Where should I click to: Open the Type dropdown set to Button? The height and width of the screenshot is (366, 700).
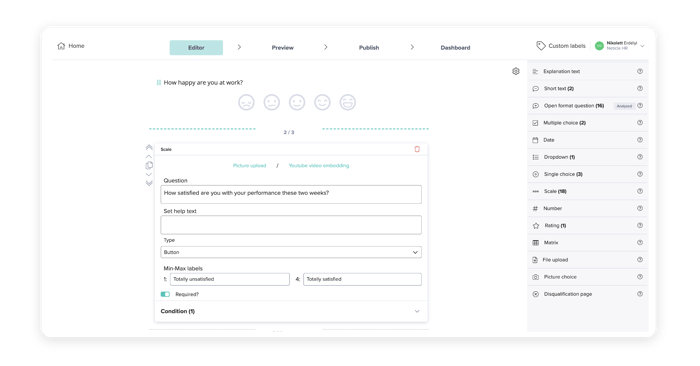click(291, 252)
